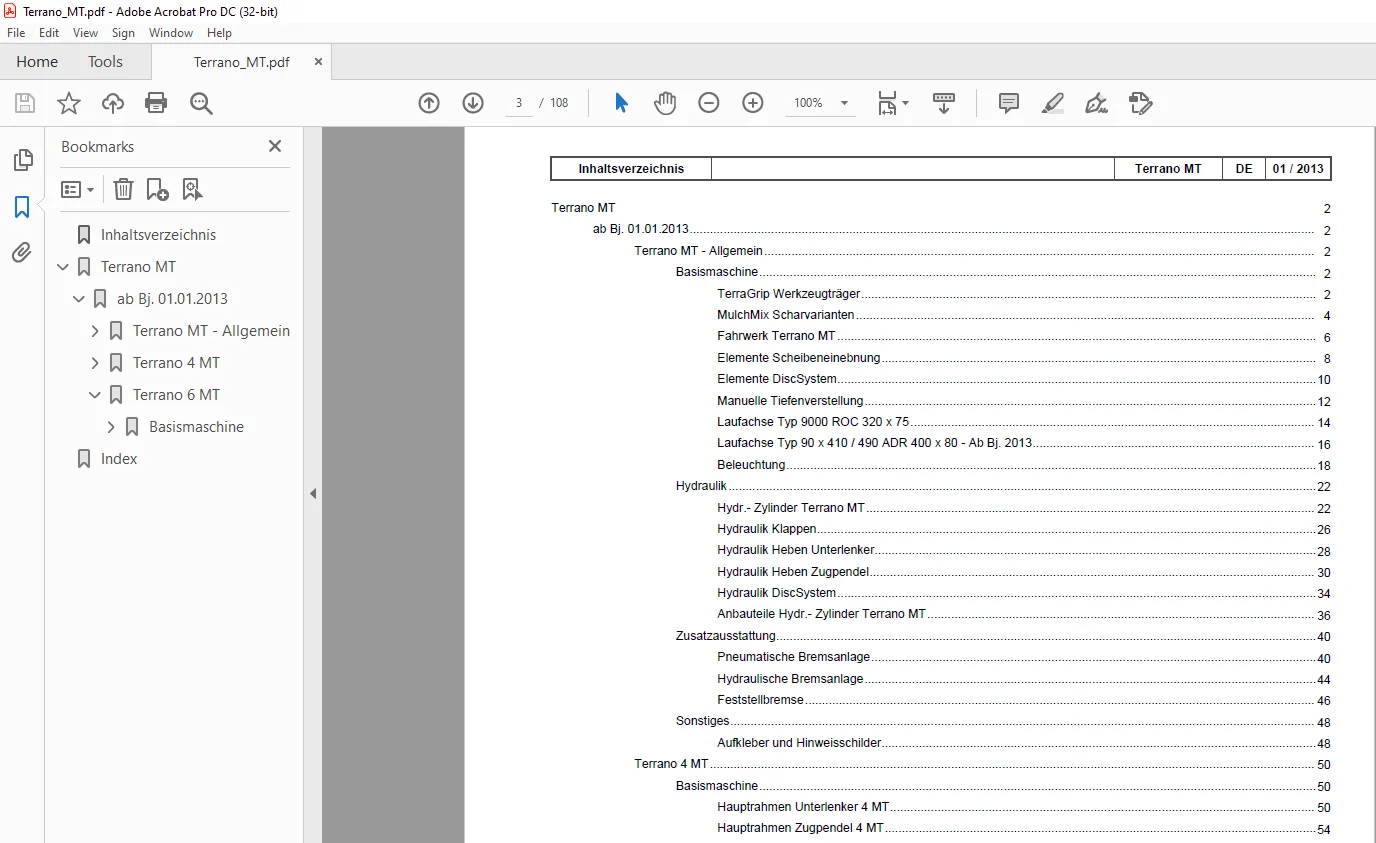Open the View menu

tap(85, 33)
